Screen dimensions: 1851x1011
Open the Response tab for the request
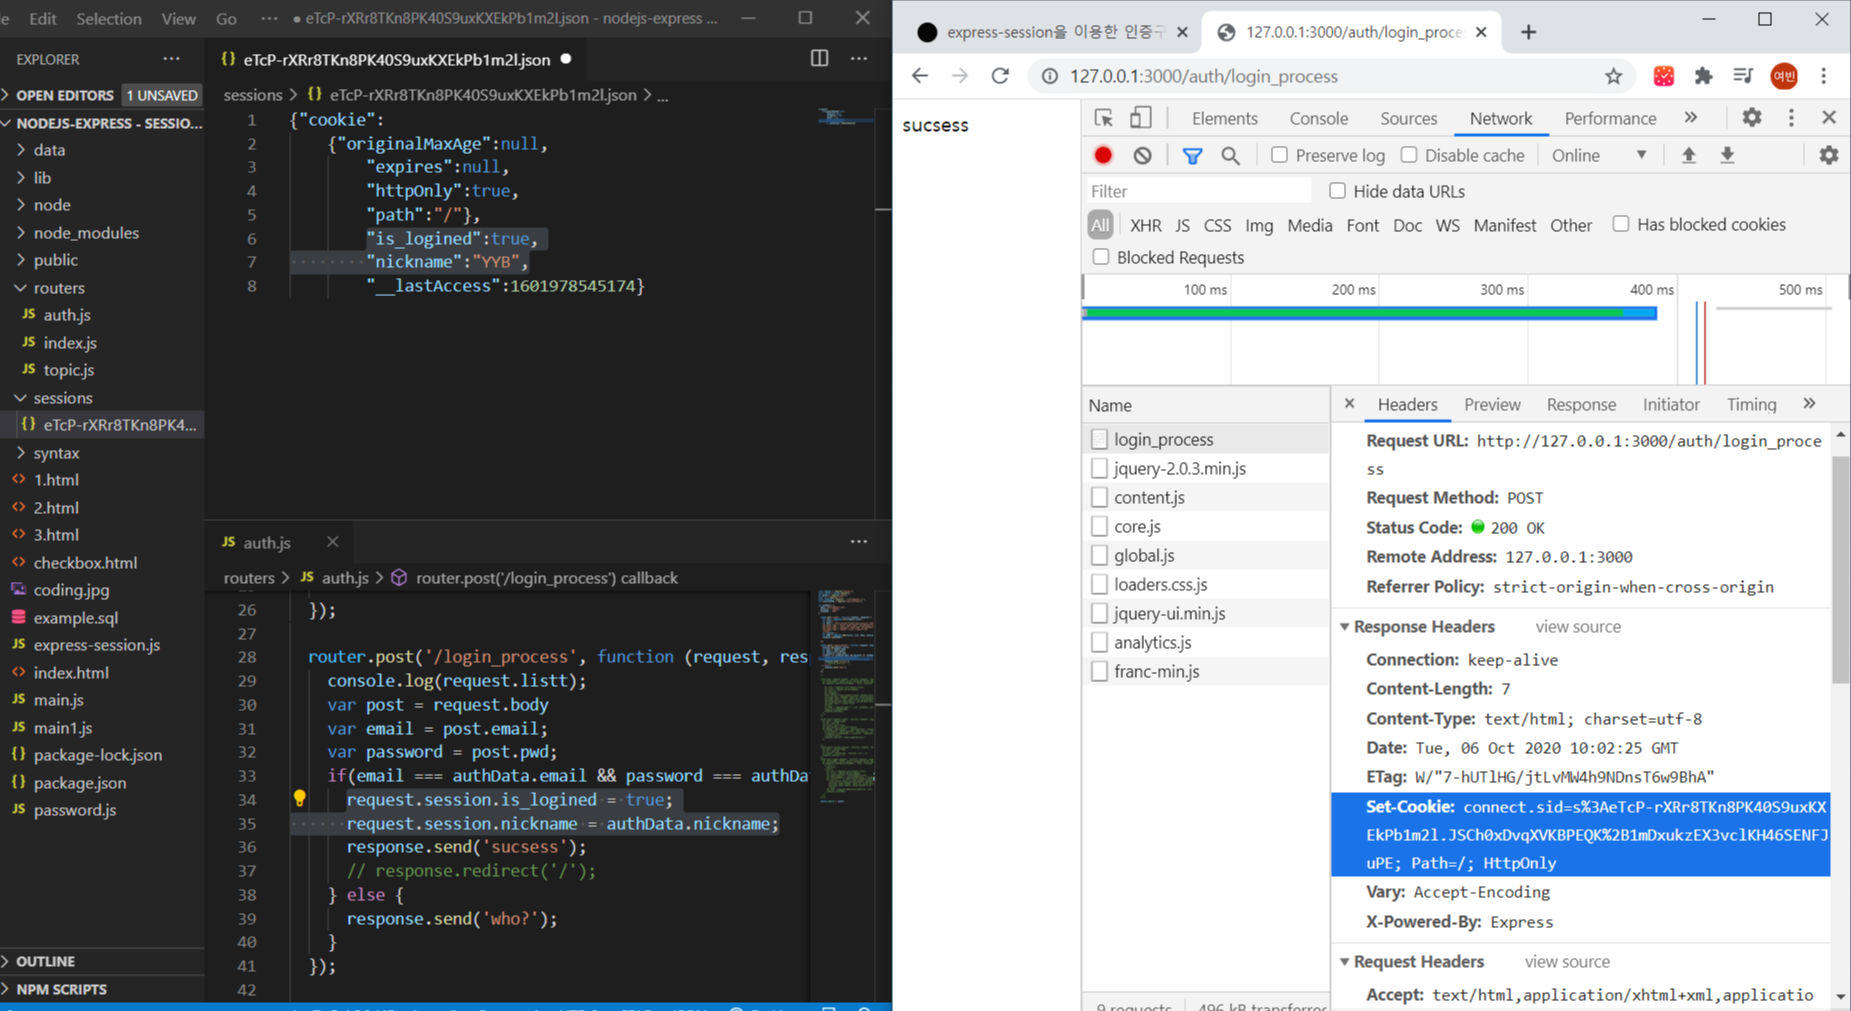1581,404
